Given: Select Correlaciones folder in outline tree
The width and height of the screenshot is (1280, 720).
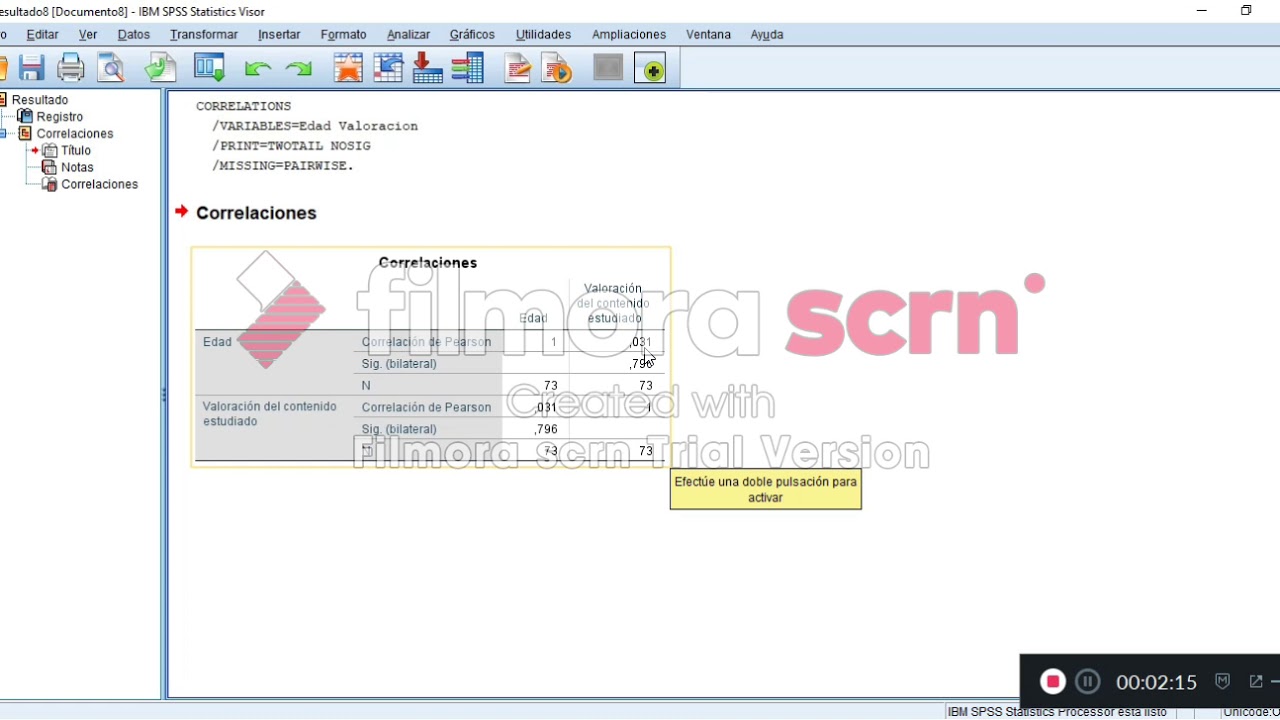Looking at the screenshot, I should tap(75, 134).
